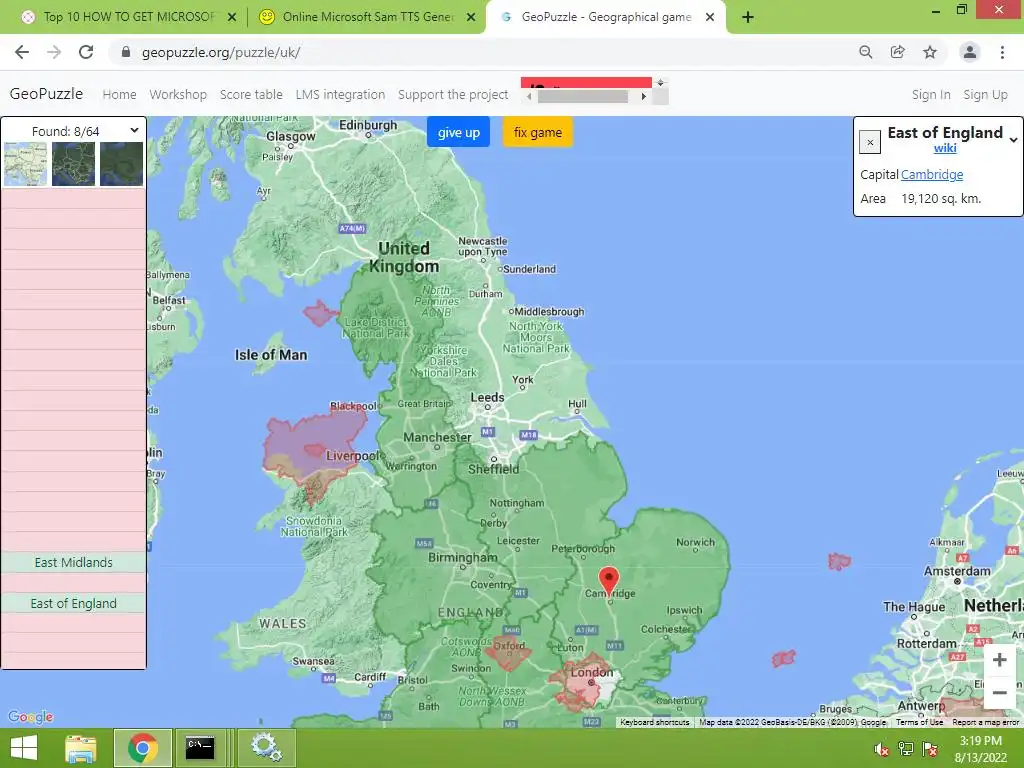This screenshot has height=768, width=1024.
Task: Click the action center flag icon
Action: point(930,749)
